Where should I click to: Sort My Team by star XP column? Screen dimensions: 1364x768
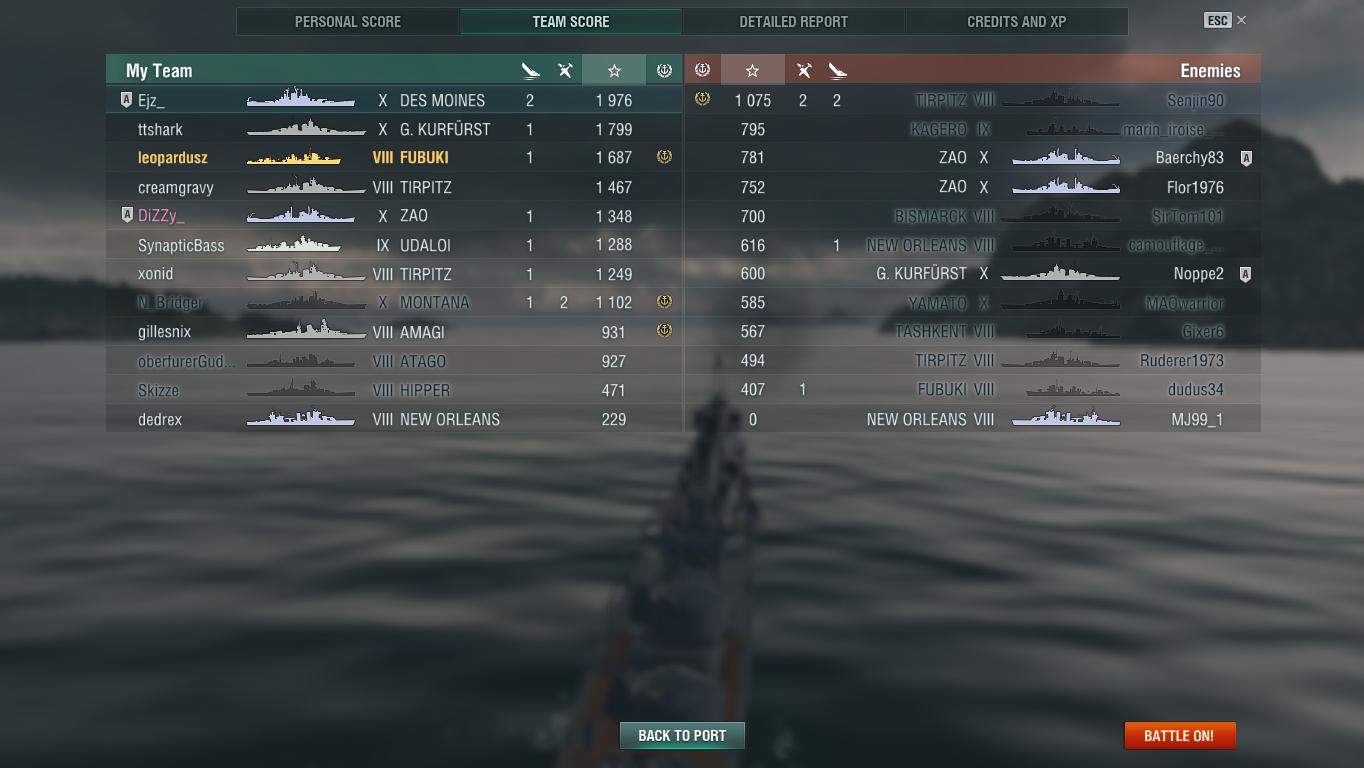point(614,70)
